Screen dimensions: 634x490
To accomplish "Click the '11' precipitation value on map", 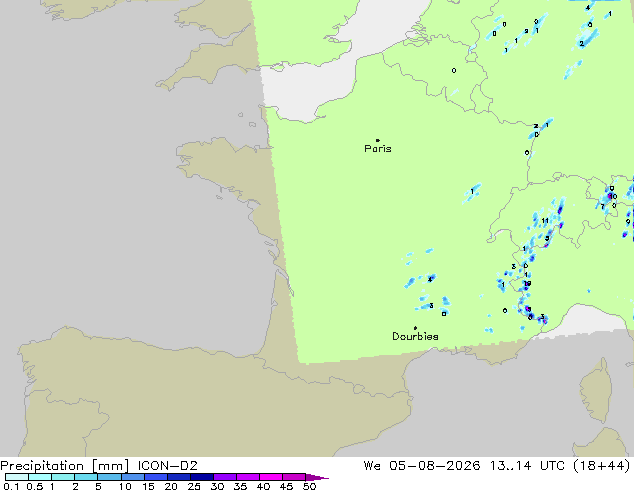I will coord(545,221).
